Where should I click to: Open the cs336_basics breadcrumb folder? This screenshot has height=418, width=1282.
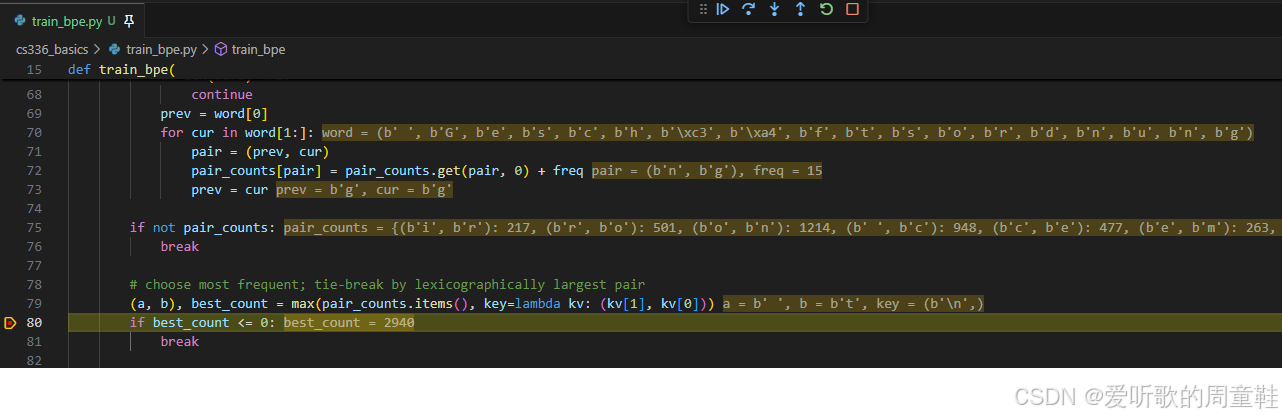51,48
